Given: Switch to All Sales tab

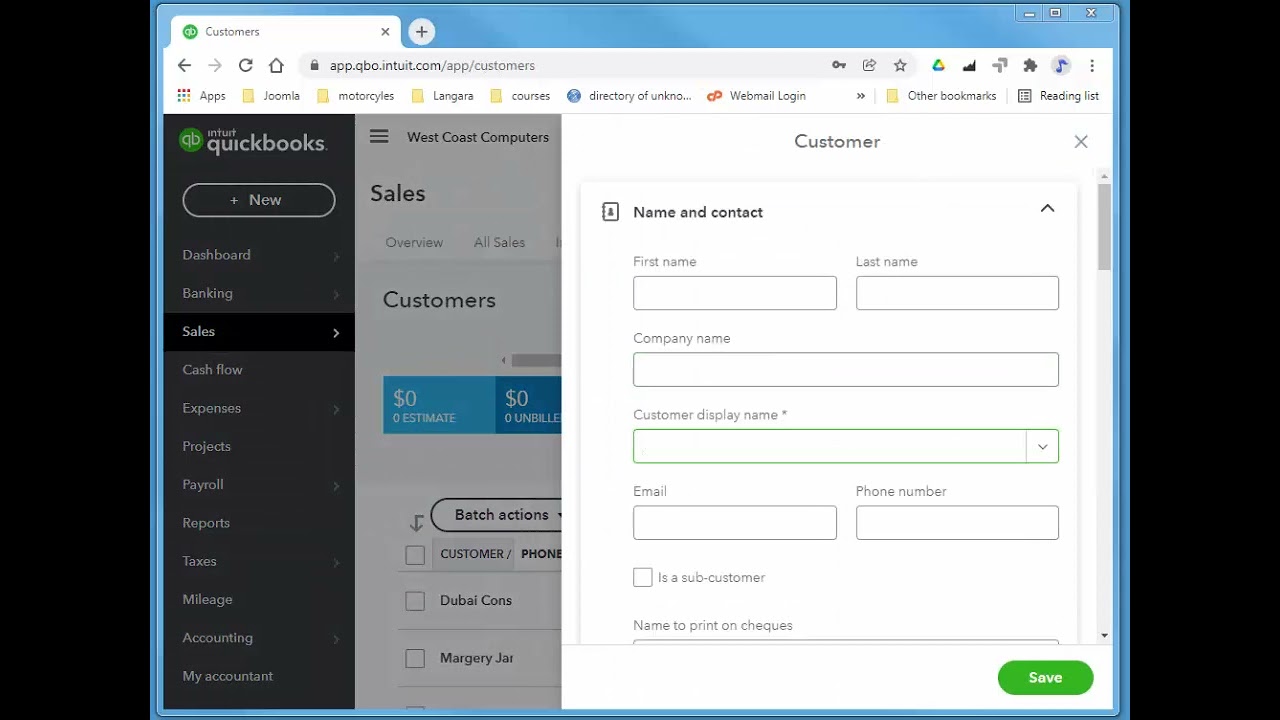Looking at the screenshot, I should click(499, 242).
